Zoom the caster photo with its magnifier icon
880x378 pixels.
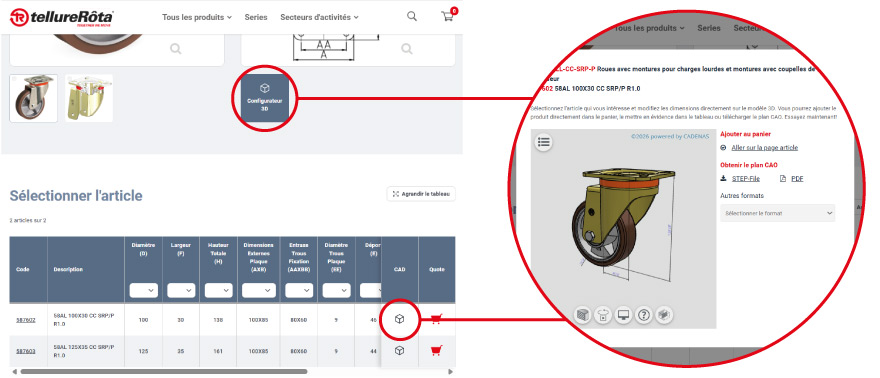[x=176, y=49]
